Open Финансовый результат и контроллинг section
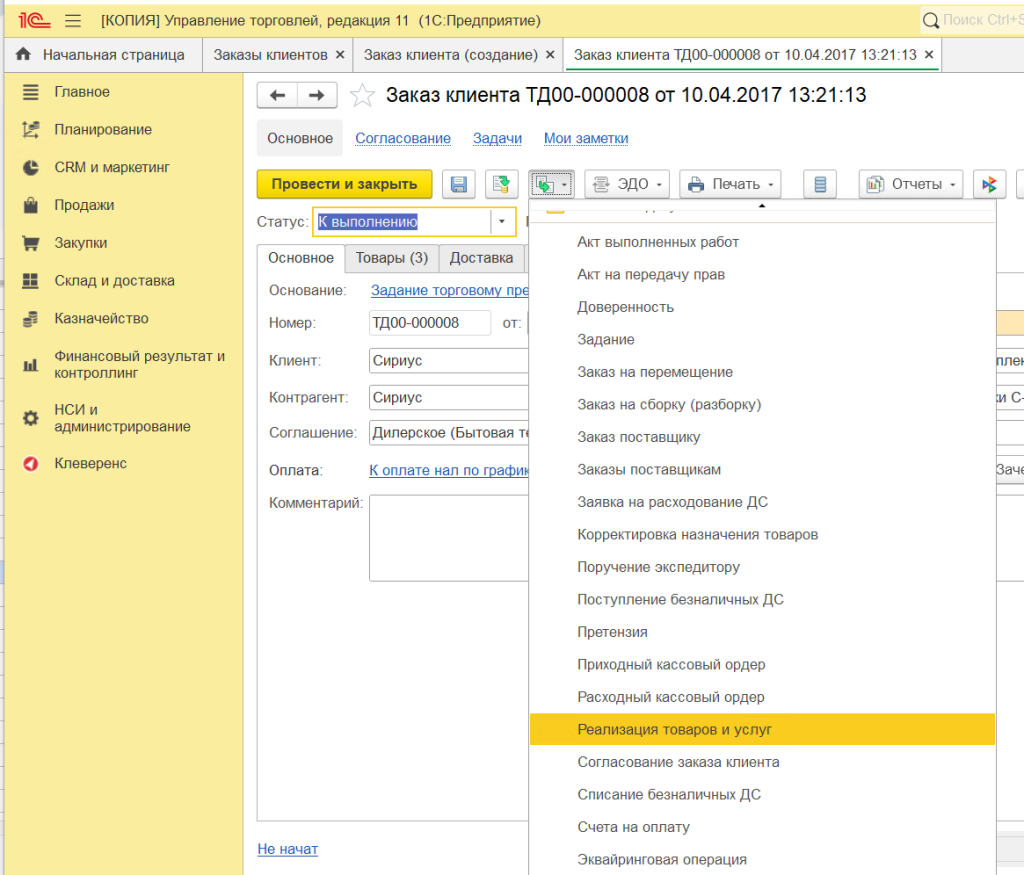Viewport: 1024px width, 875px height. point(139,364)
